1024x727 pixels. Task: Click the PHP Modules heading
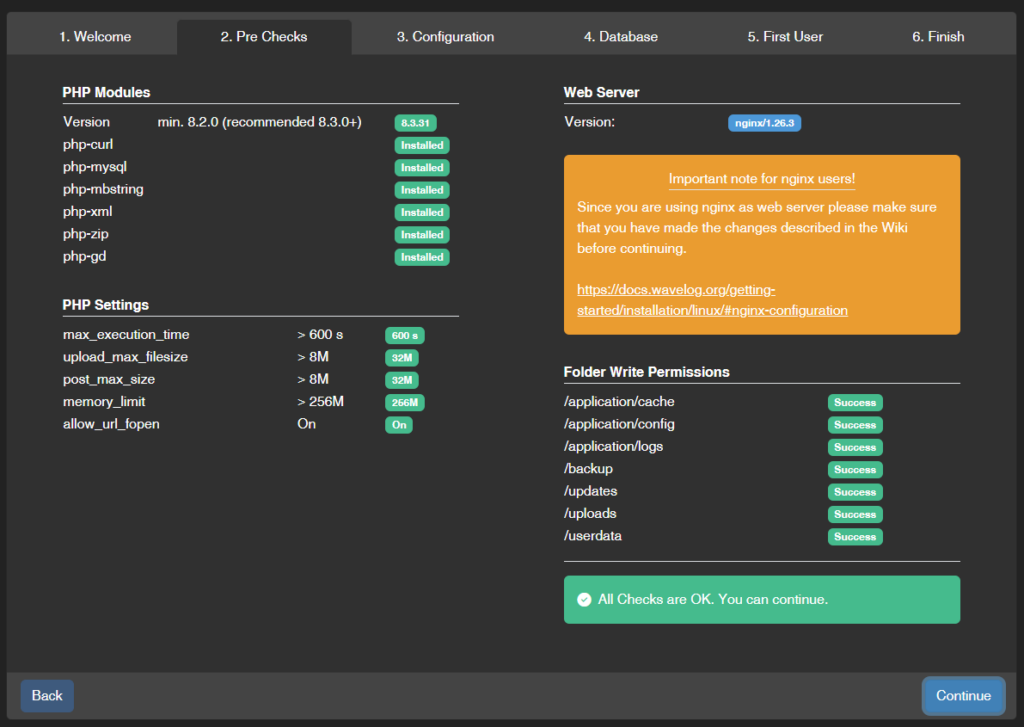coord(106,92)
